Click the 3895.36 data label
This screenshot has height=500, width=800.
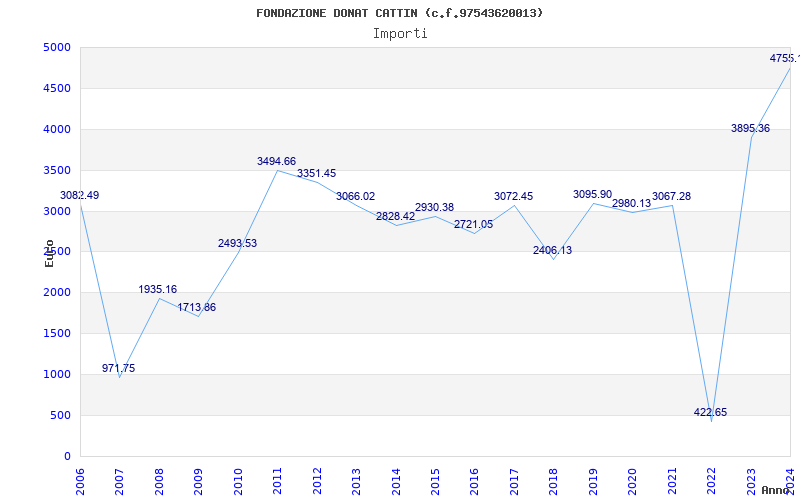(751, 129)
